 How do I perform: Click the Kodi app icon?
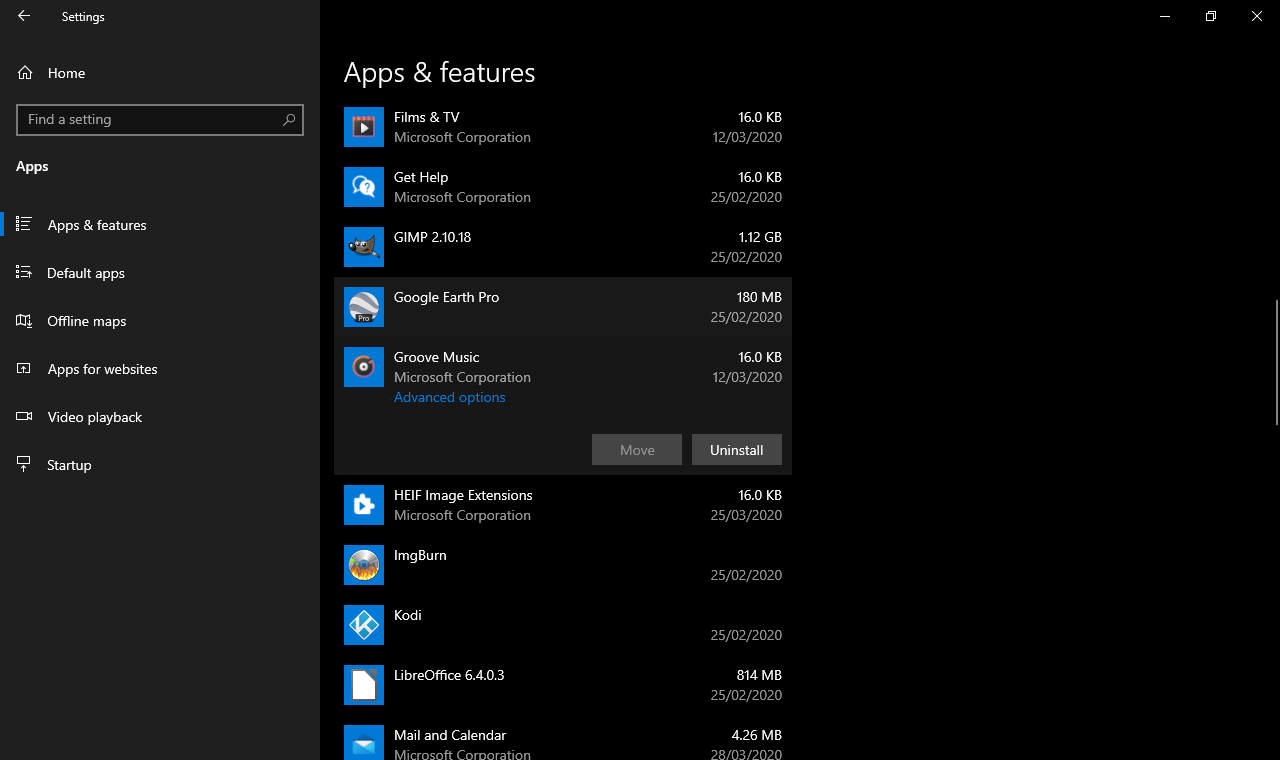pos(364,625)
